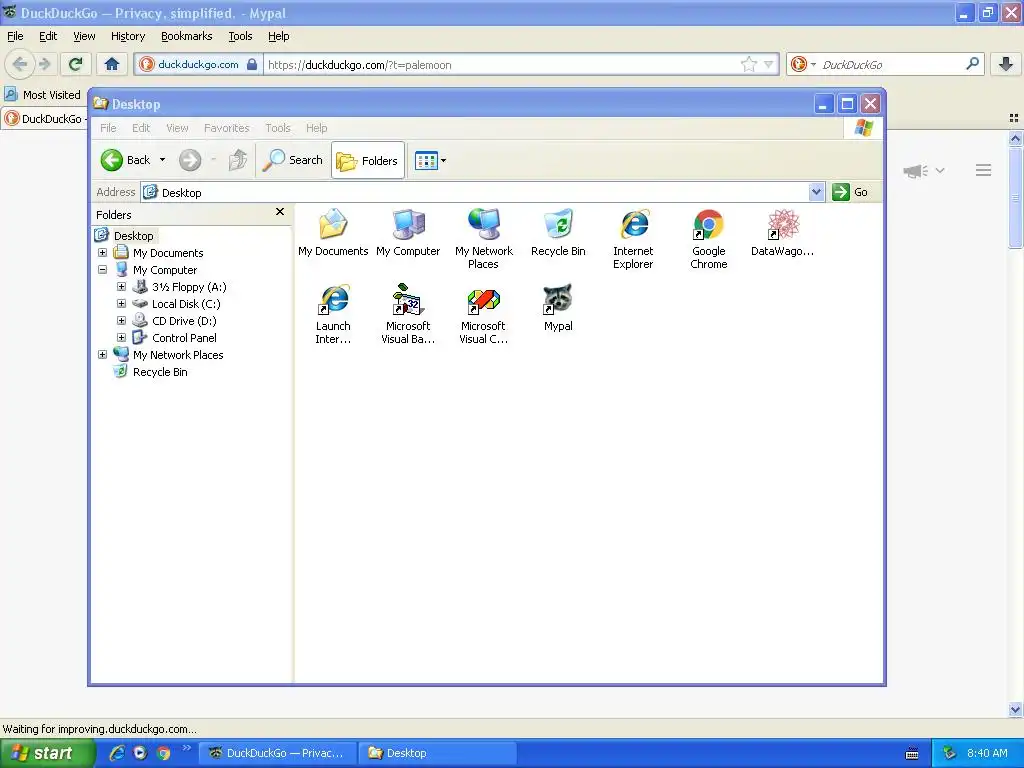This screenshot has width=1024, height=768.
Task: Select Microsoft Visual C++ shortcut icon
Action: 483,314
